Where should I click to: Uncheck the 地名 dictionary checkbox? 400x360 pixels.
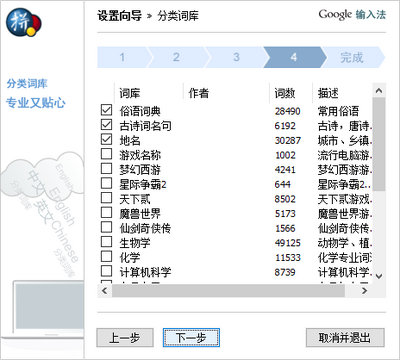(x=106, y=139)
